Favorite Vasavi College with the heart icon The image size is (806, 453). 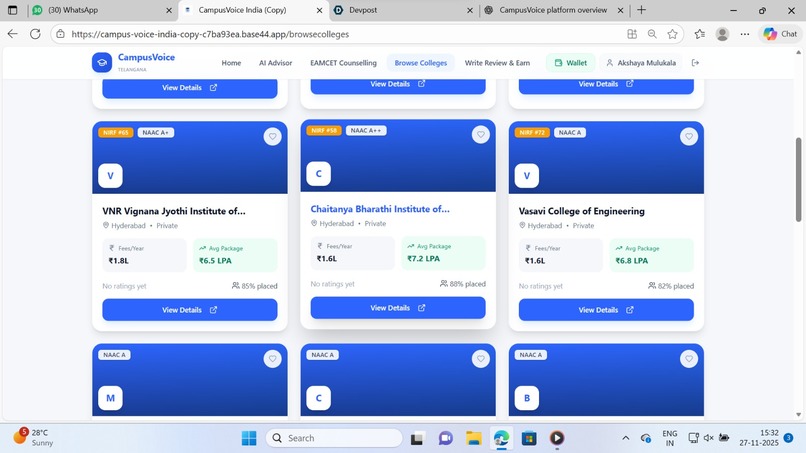tap(689, 137)
